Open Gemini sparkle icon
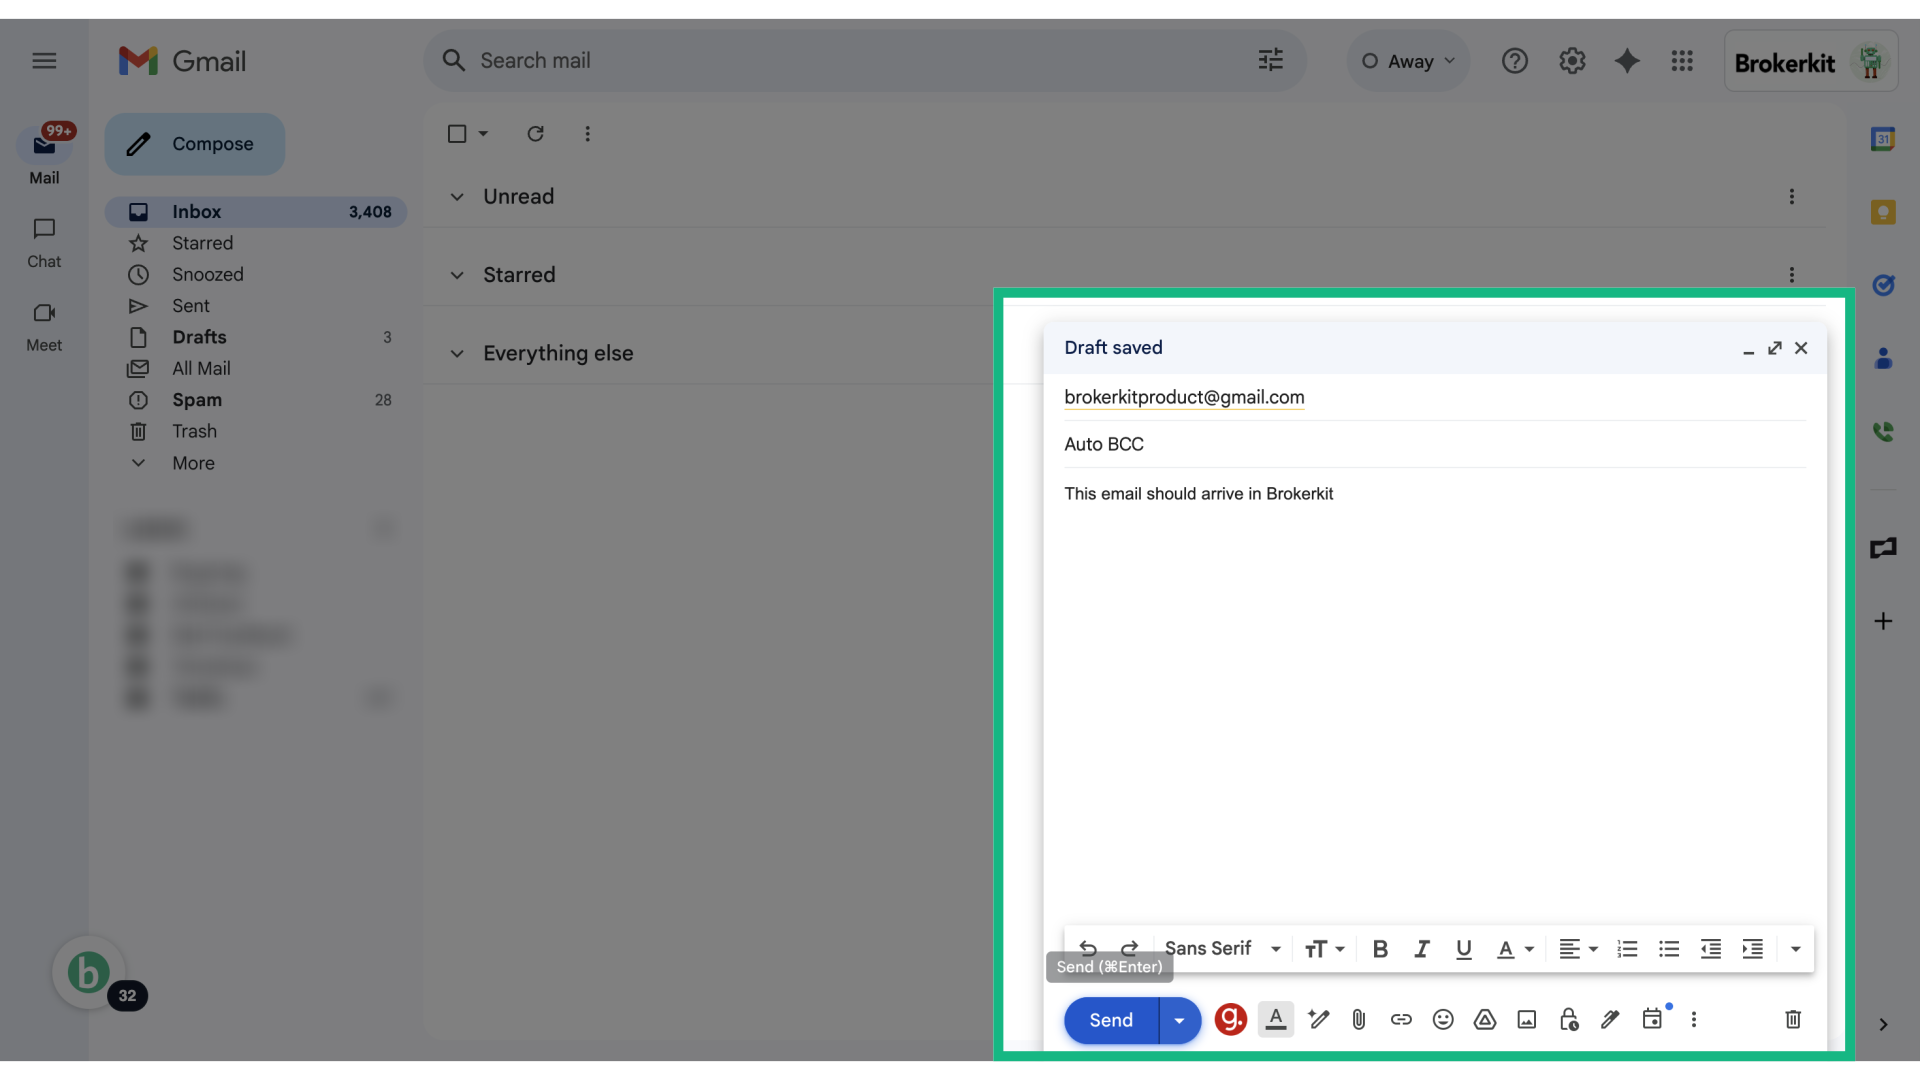This screenshot has height=1080, width=1920. 1627,61
